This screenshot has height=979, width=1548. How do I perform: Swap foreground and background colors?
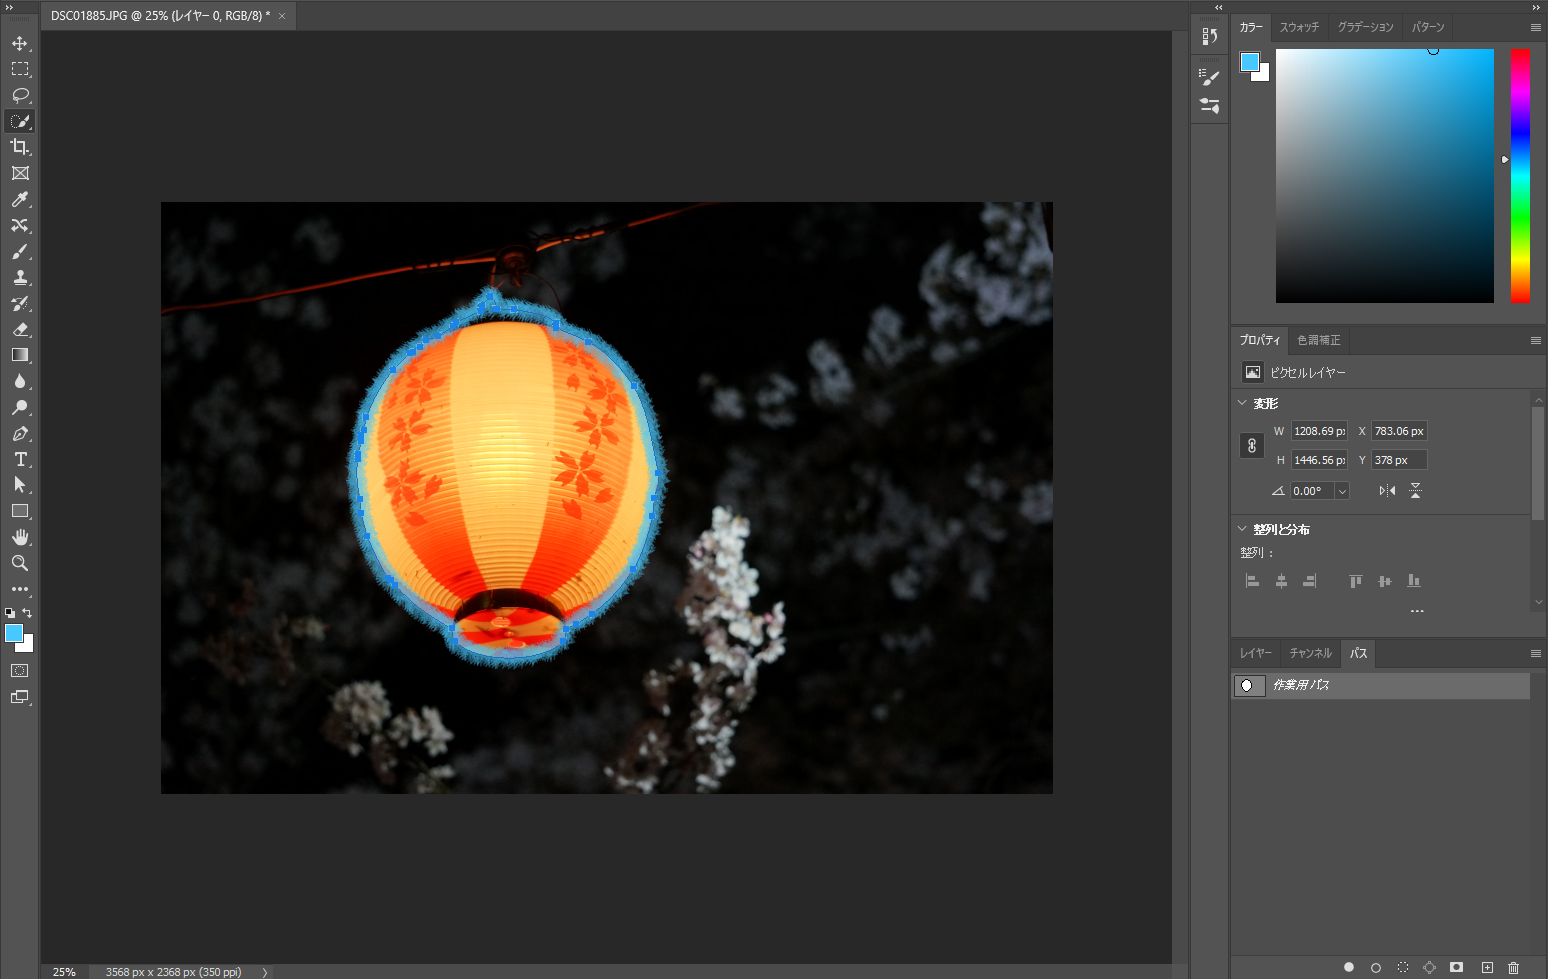coord(28,612)
